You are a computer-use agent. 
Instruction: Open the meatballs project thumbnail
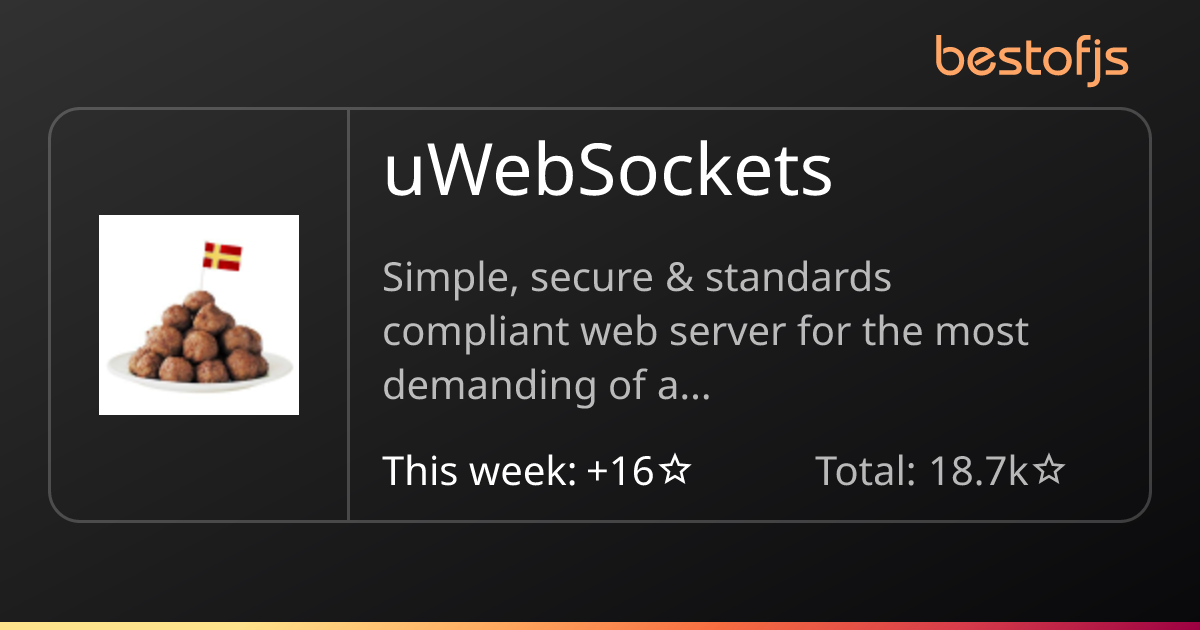[199, 315]
